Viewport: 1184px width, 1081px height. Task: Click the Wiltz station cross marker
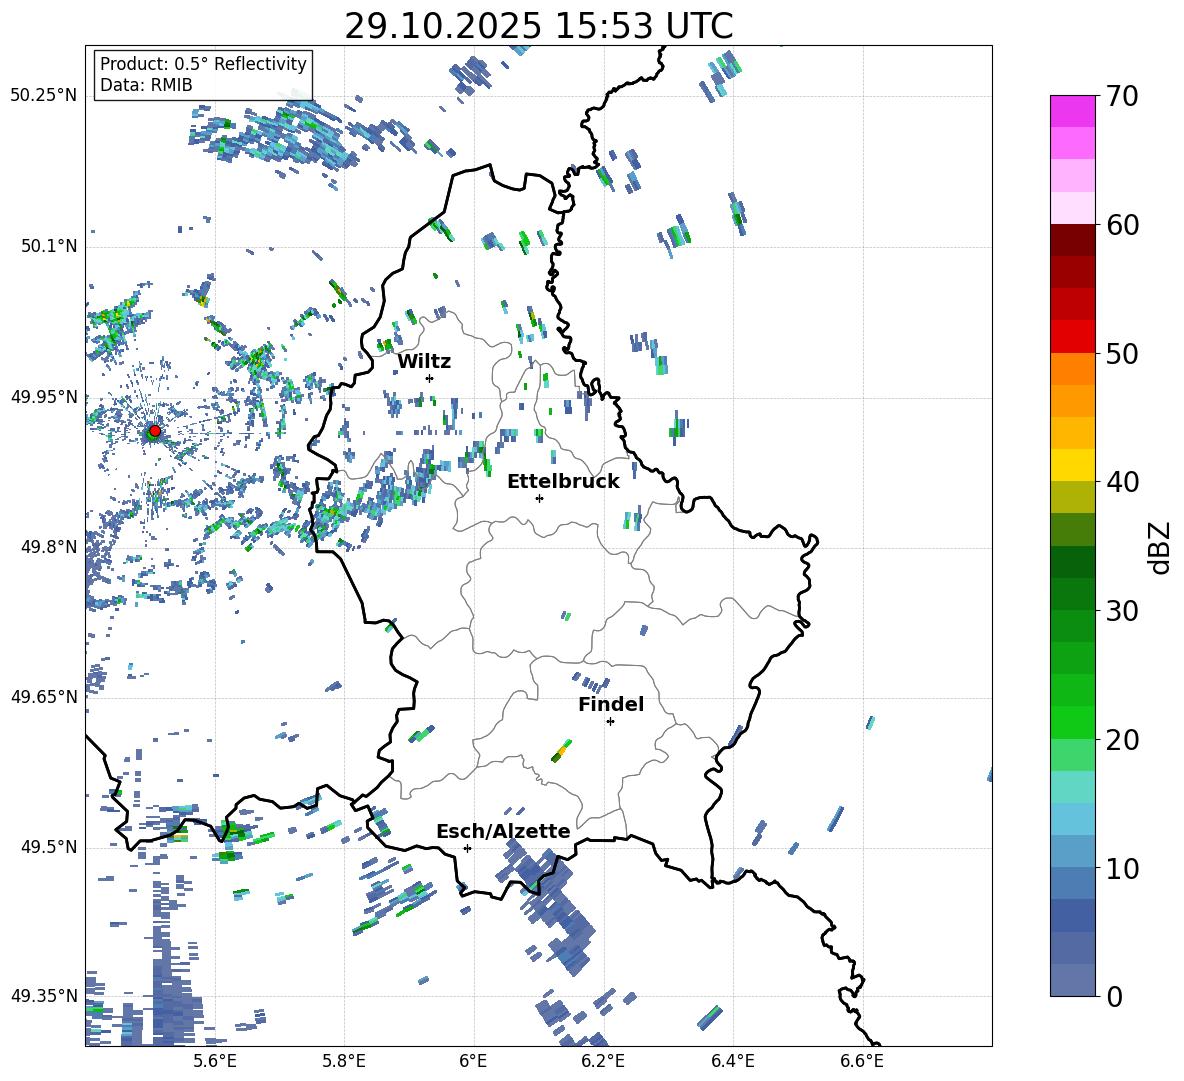[429, 378]
